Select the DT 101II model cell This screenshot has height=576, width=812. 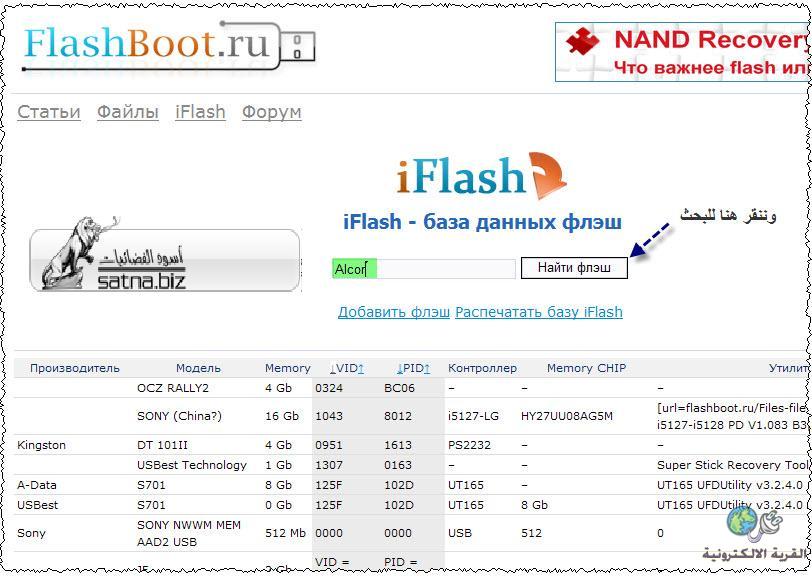pyautogui.click(x=162, y=445)
